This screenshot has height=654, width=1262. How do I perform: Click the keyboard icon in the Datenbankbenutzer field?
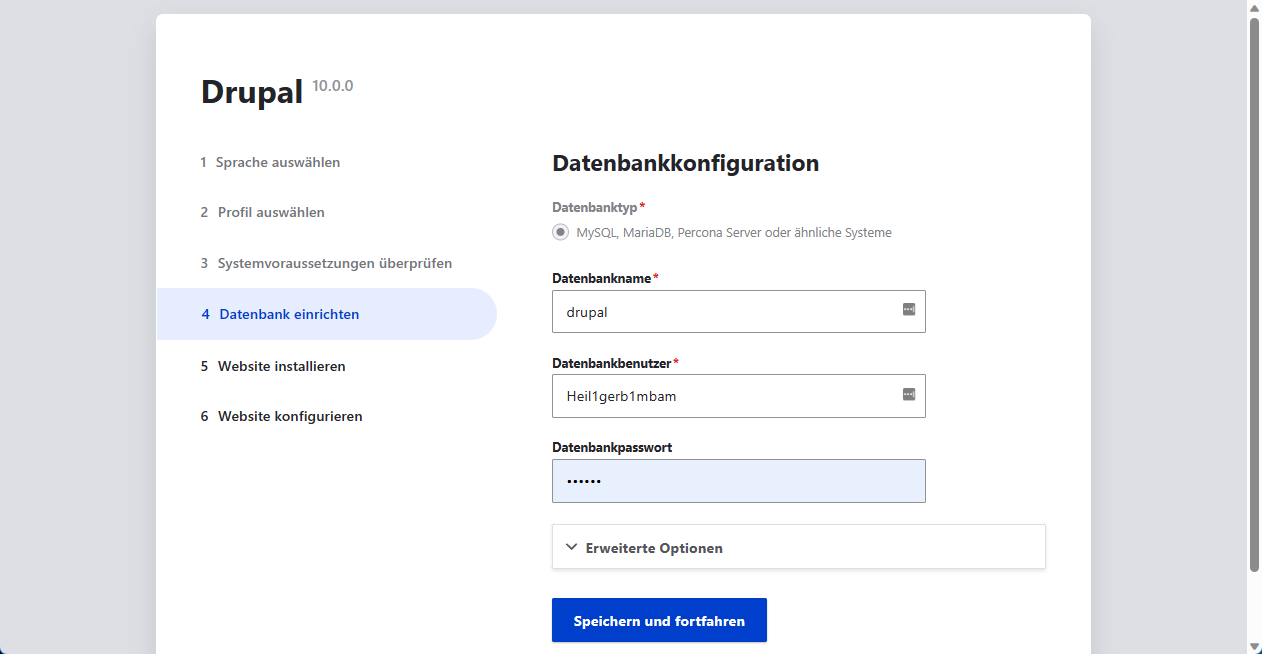pos(909,395)
